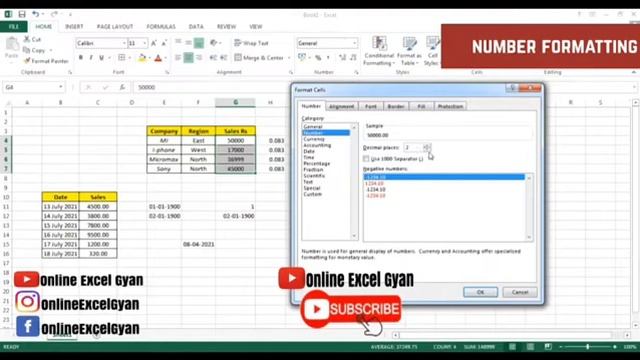
Task: Decrease font size with smaller A icon
Action: tap(164, 43)
